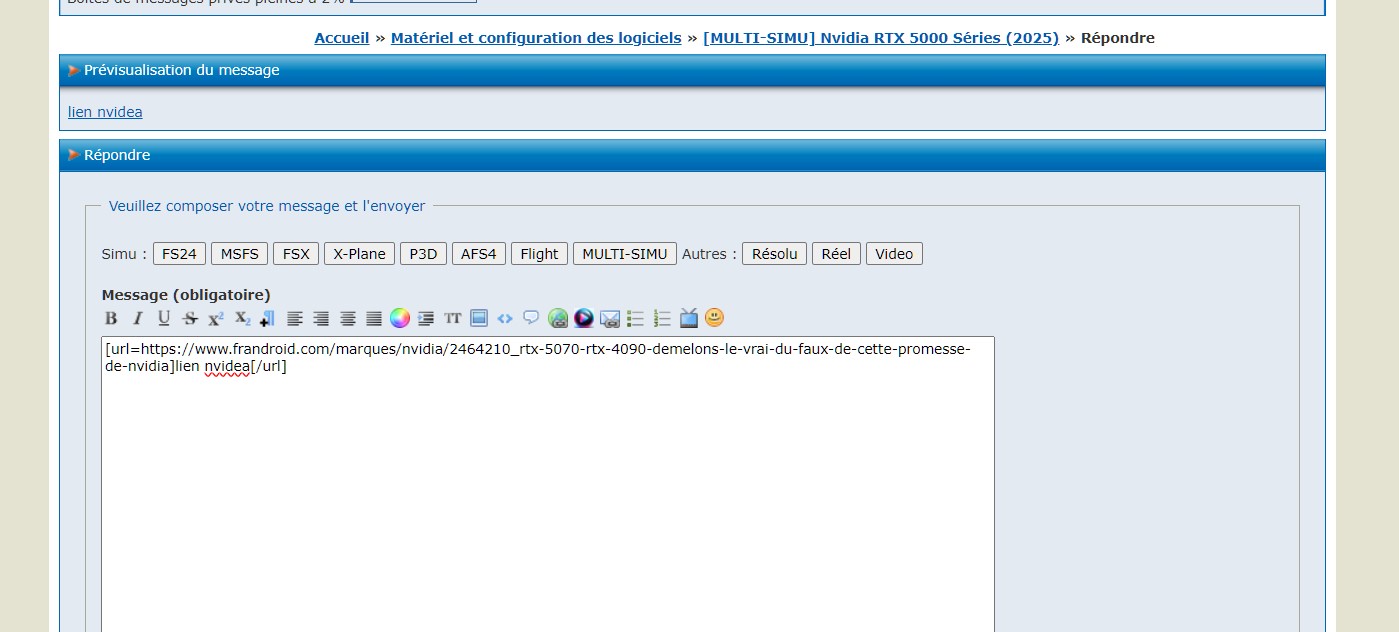The width and height of the screenshot is (1399, 632).
Task: Open the text color wheel picker
Action: coord(400,318)
